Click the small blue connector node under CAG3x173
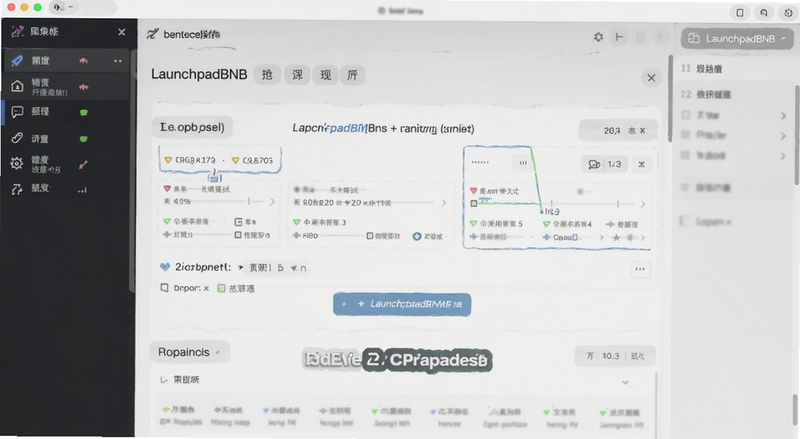The width and height of the screenshot is (800, 439). [215, 178]
